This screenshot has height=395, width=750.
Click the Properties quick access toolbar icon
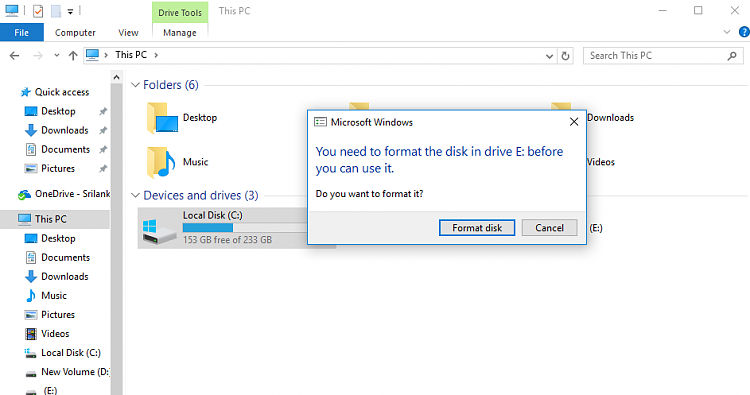pos(38,11)
